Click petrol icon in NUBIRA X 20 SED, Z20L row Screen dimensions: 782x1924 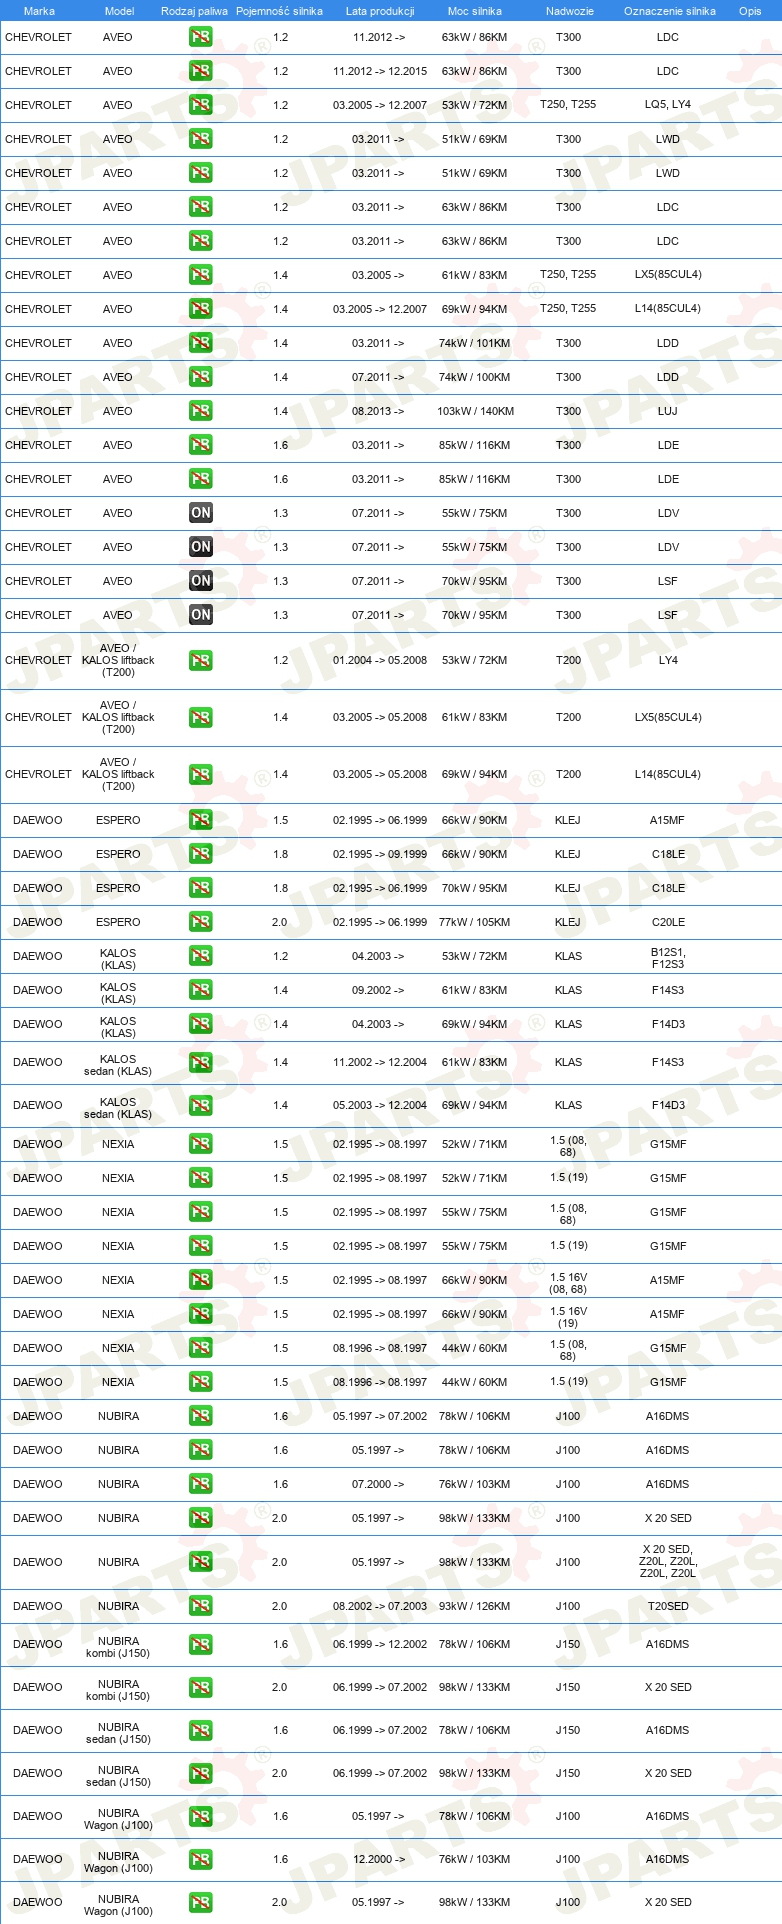pos(201,1562)
